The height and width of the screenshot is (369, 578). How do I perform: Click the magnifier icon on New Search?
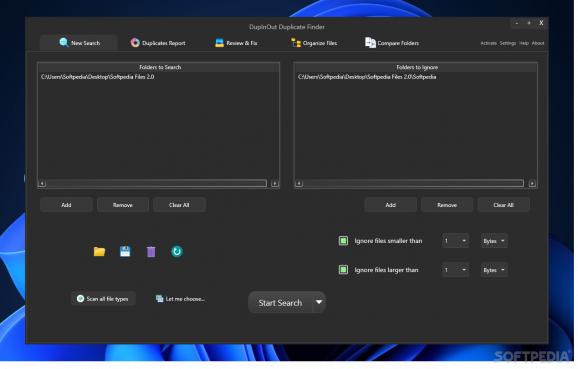[x=64, y=42]
